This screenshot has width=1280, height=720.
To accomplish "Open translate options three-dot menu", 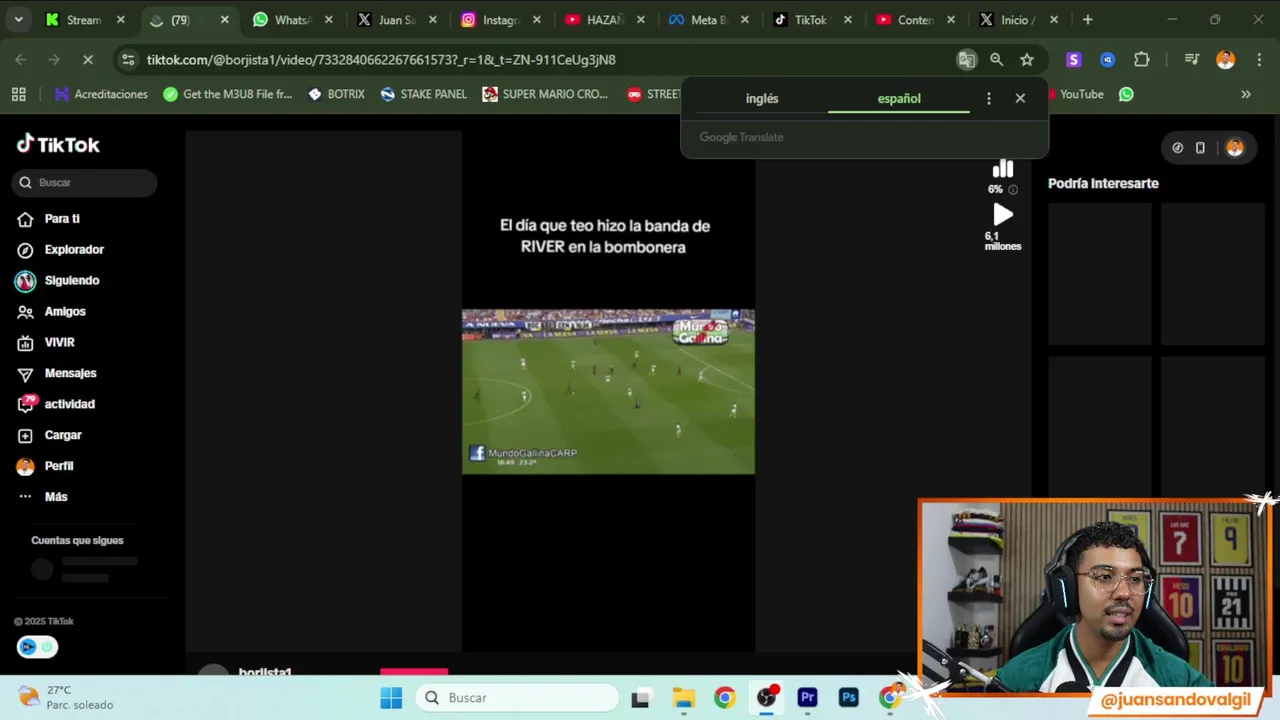I will point(988,99).
